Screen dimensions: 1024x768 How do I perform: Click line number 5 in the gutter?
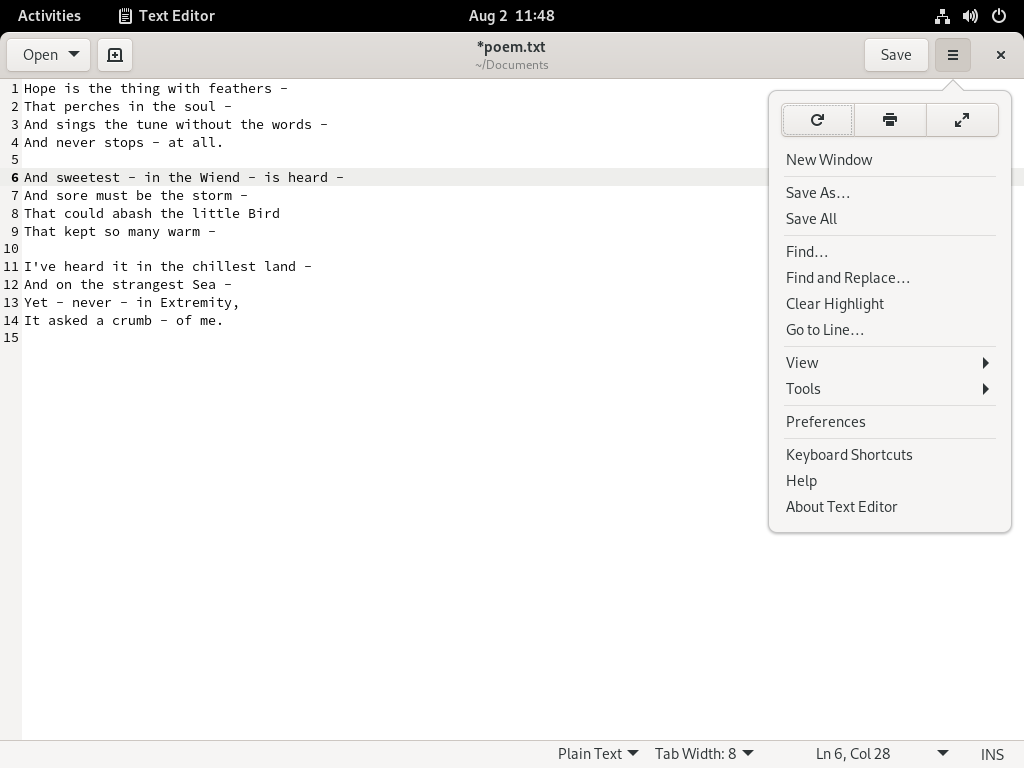point(15,160)
